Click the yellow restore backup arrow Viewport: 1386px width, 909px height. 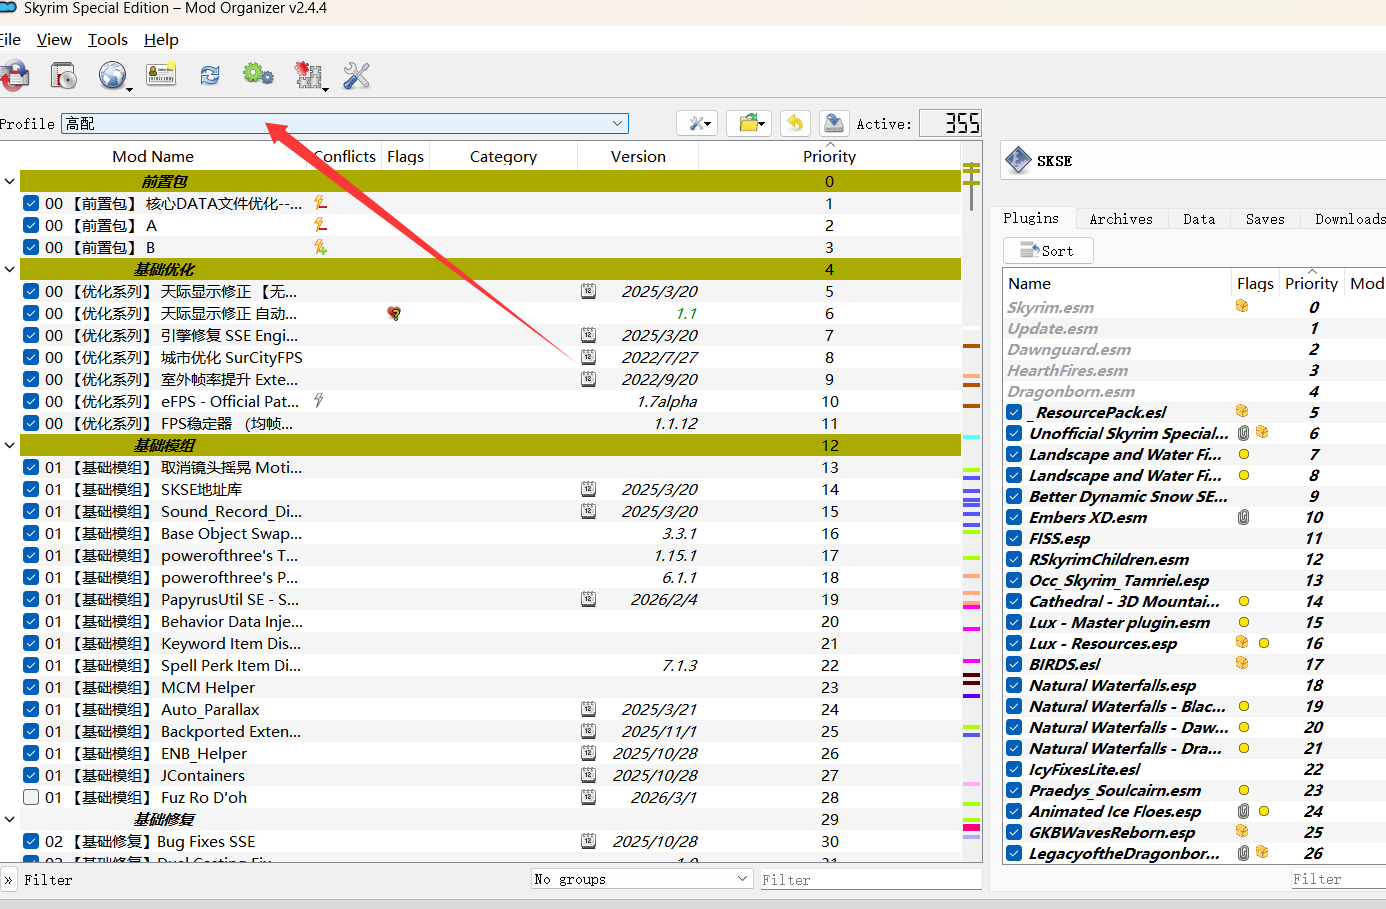795,123
